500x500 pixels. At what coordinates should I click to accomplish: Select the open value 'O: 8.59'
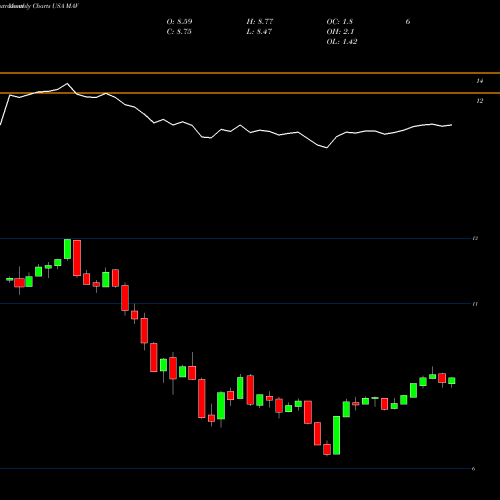[179, 22]
